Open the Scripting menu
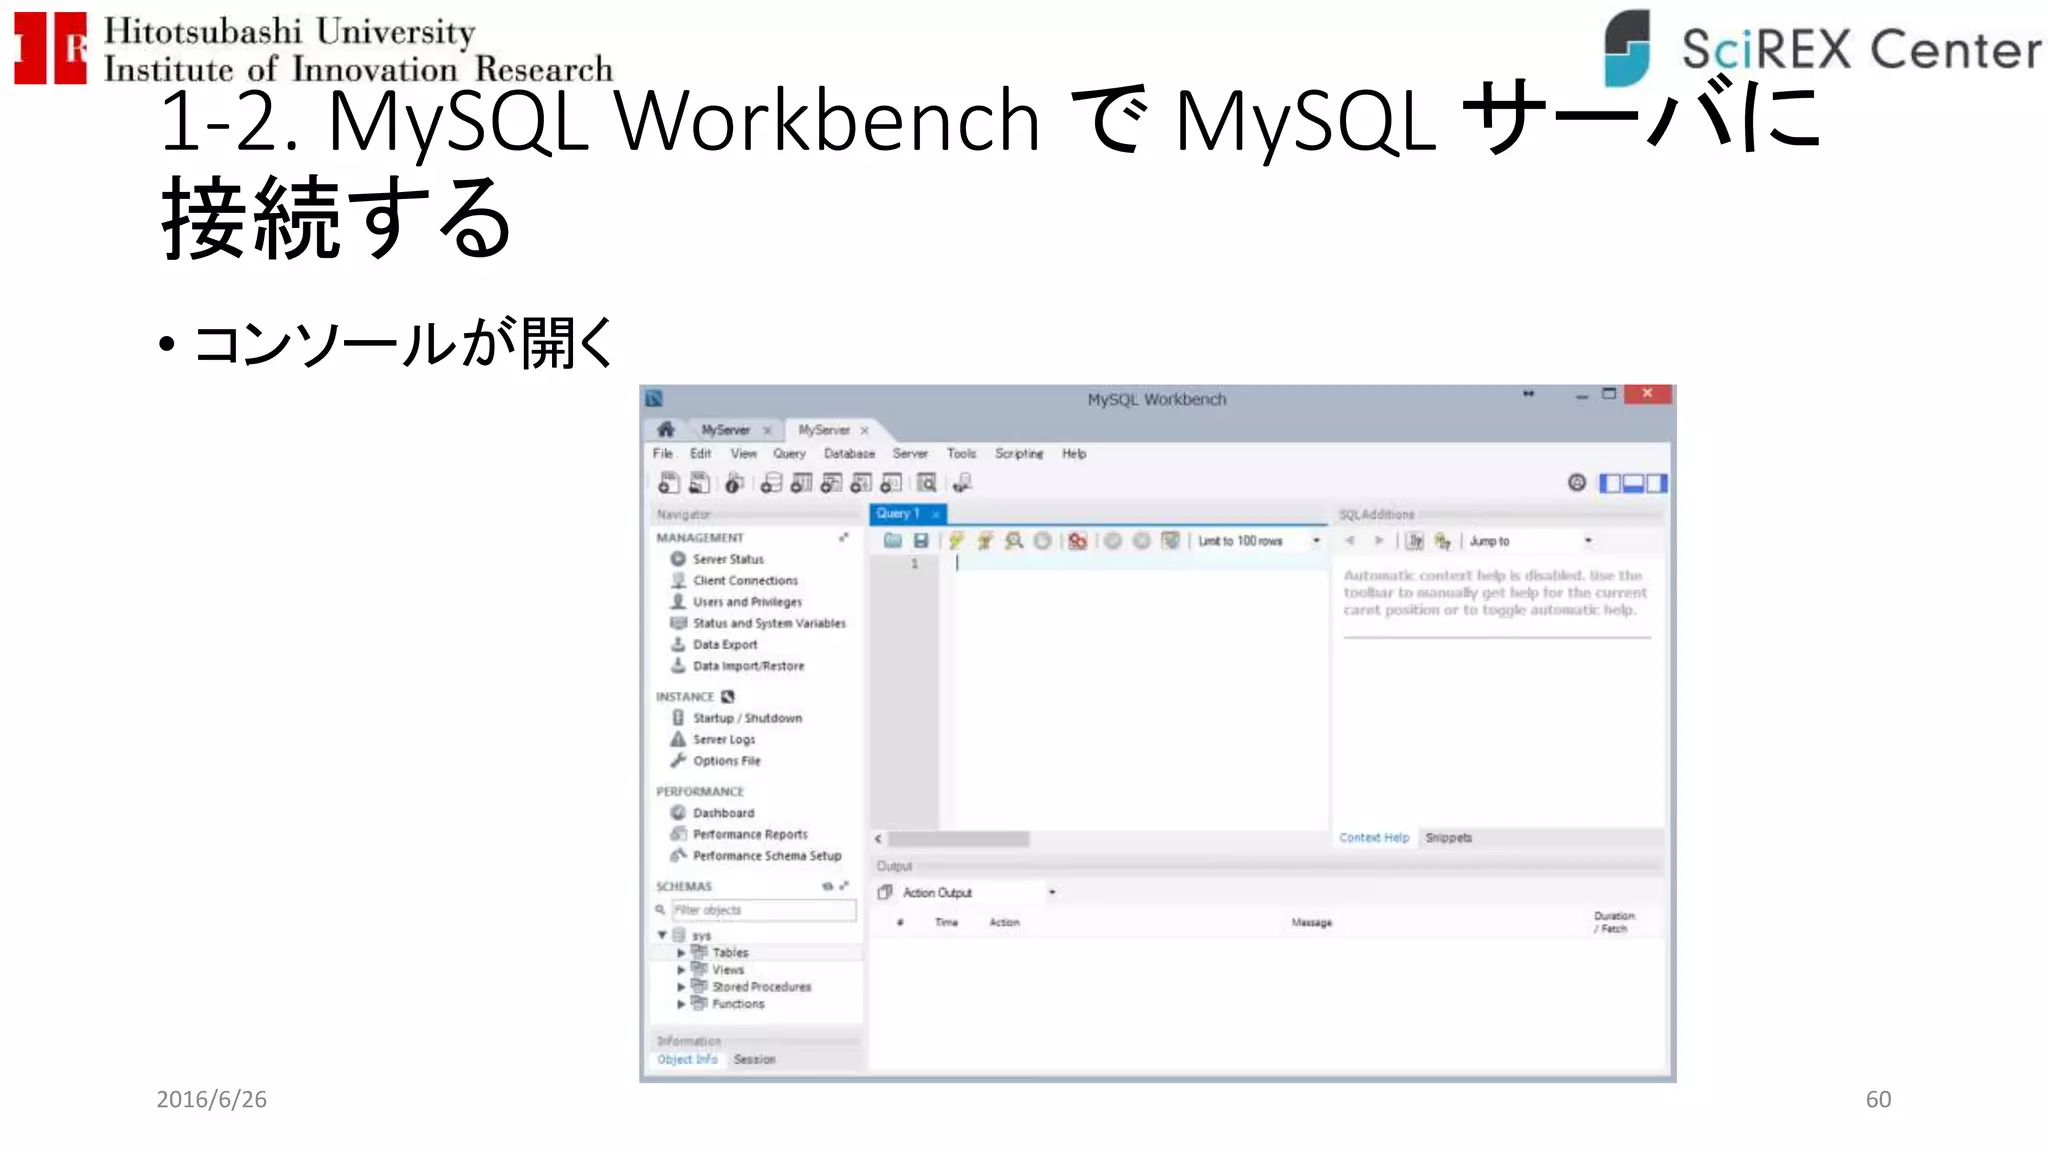This screenshot has width=2048, height=1152. click(x=1019, y=453)
